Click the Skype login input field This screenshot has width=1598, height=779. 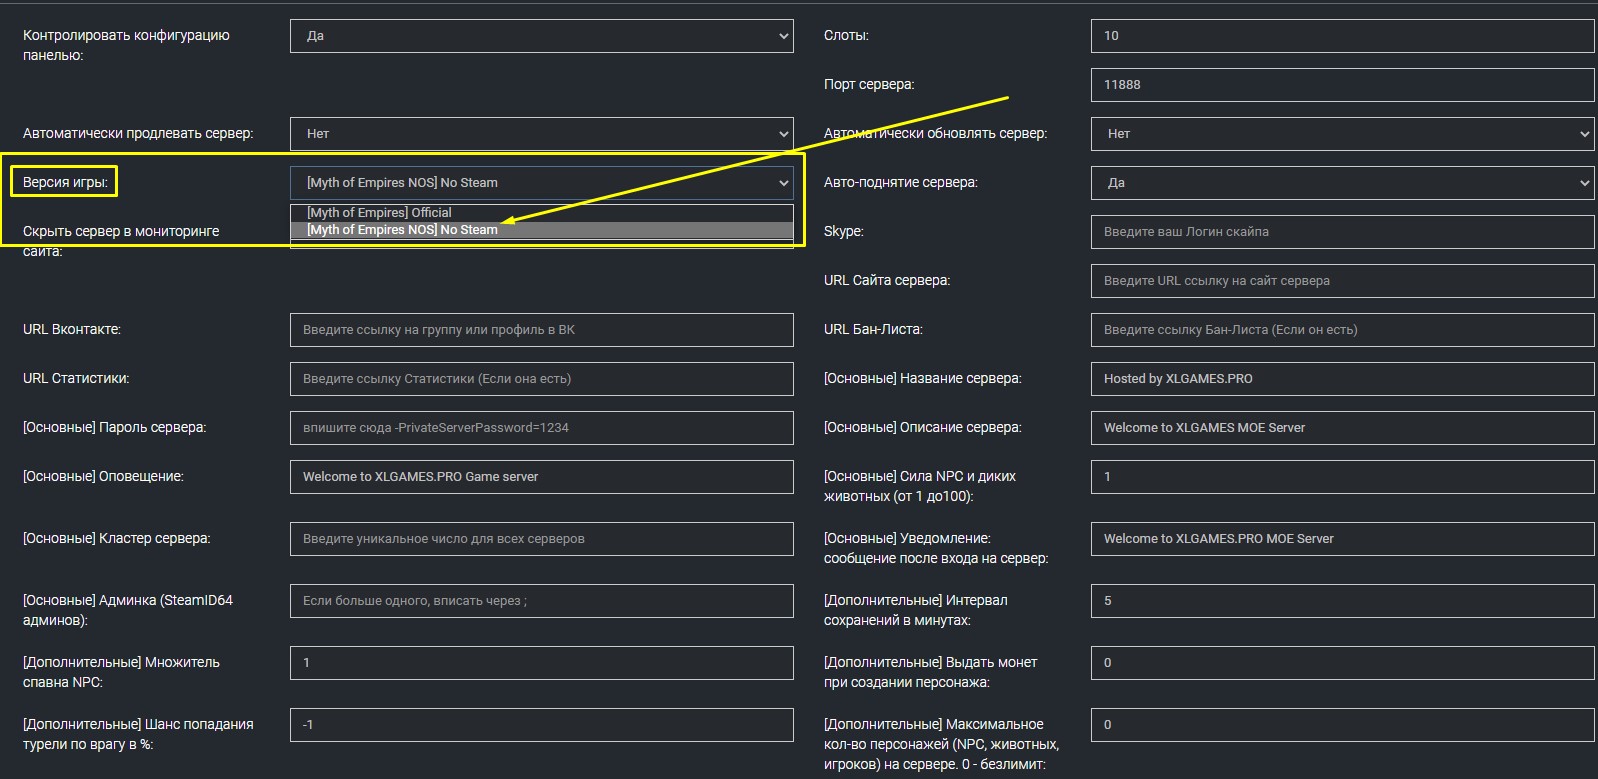coord(1341,232)
